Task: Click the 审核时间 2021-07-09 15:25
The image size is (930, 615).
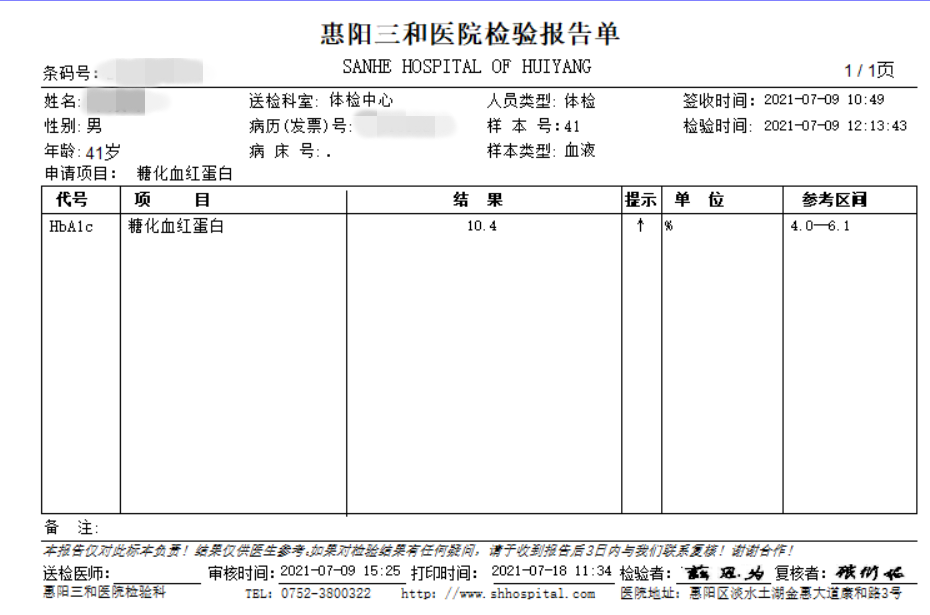Action: 304,572
